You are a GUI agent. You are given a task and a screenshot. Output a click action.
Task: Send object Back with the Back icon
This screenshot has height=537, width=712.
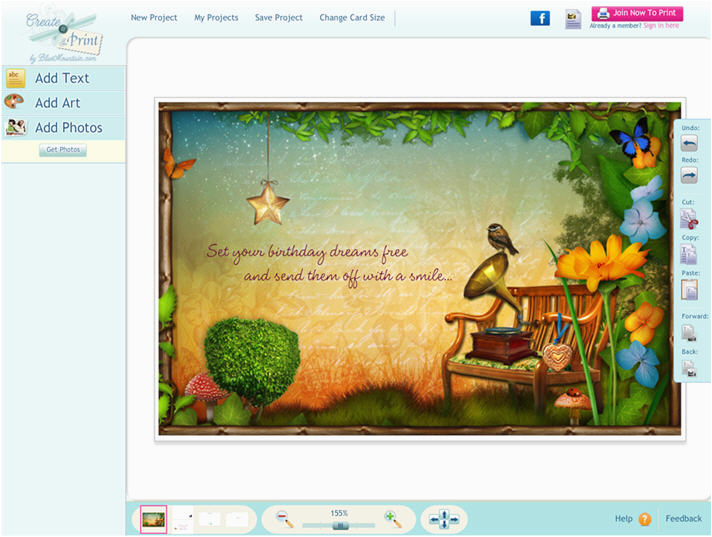(689, 368)
